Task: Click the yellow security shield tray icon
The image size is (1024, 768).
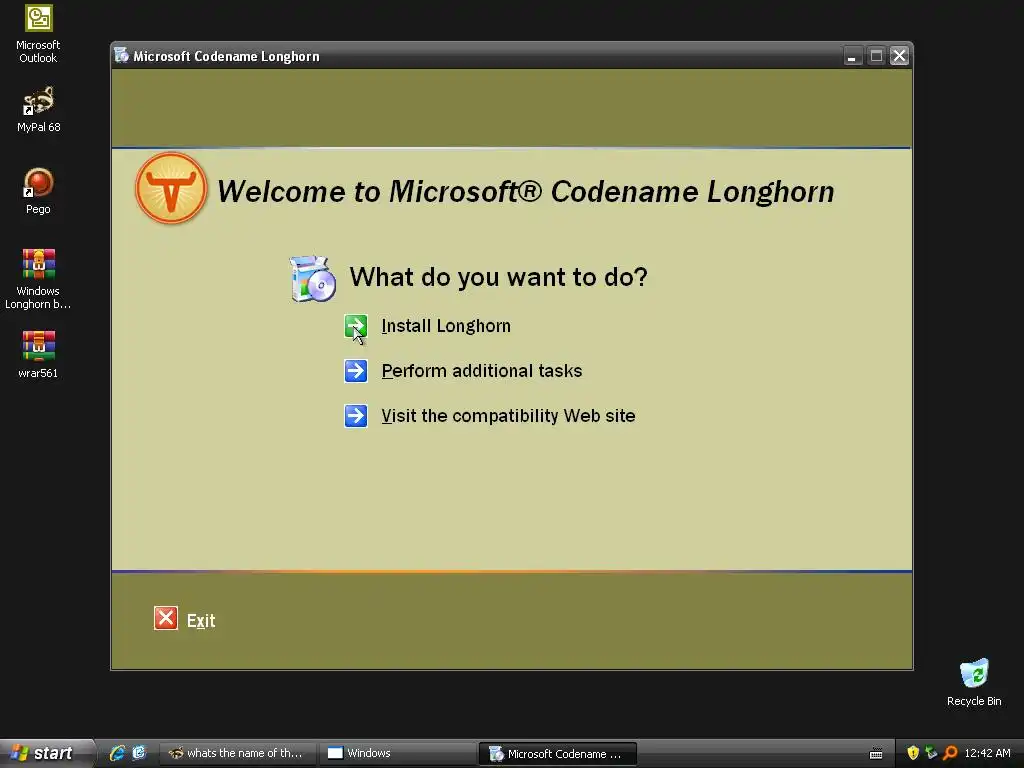Action: 913,753
